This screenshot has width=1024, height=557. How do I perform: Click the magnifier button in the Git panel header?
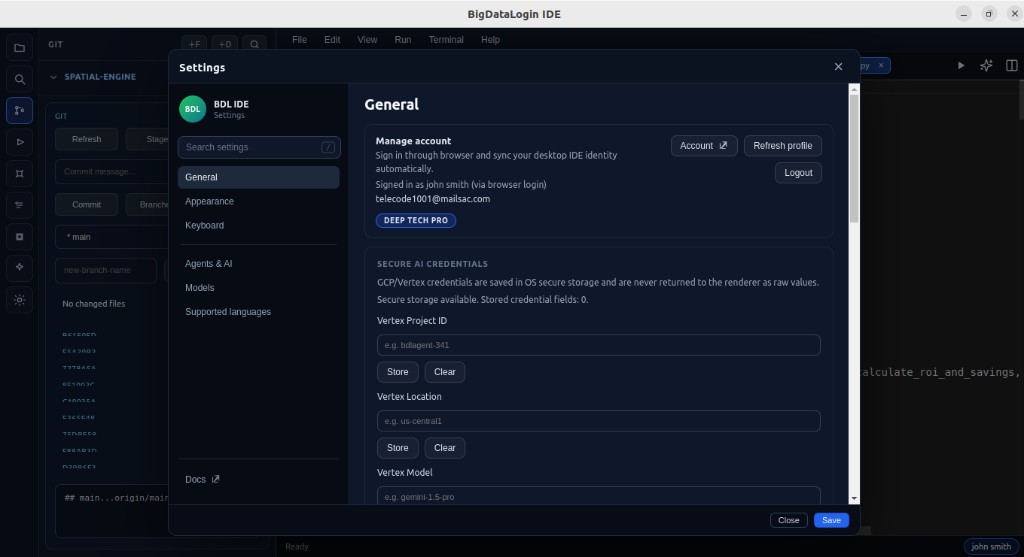click(254, 44)
